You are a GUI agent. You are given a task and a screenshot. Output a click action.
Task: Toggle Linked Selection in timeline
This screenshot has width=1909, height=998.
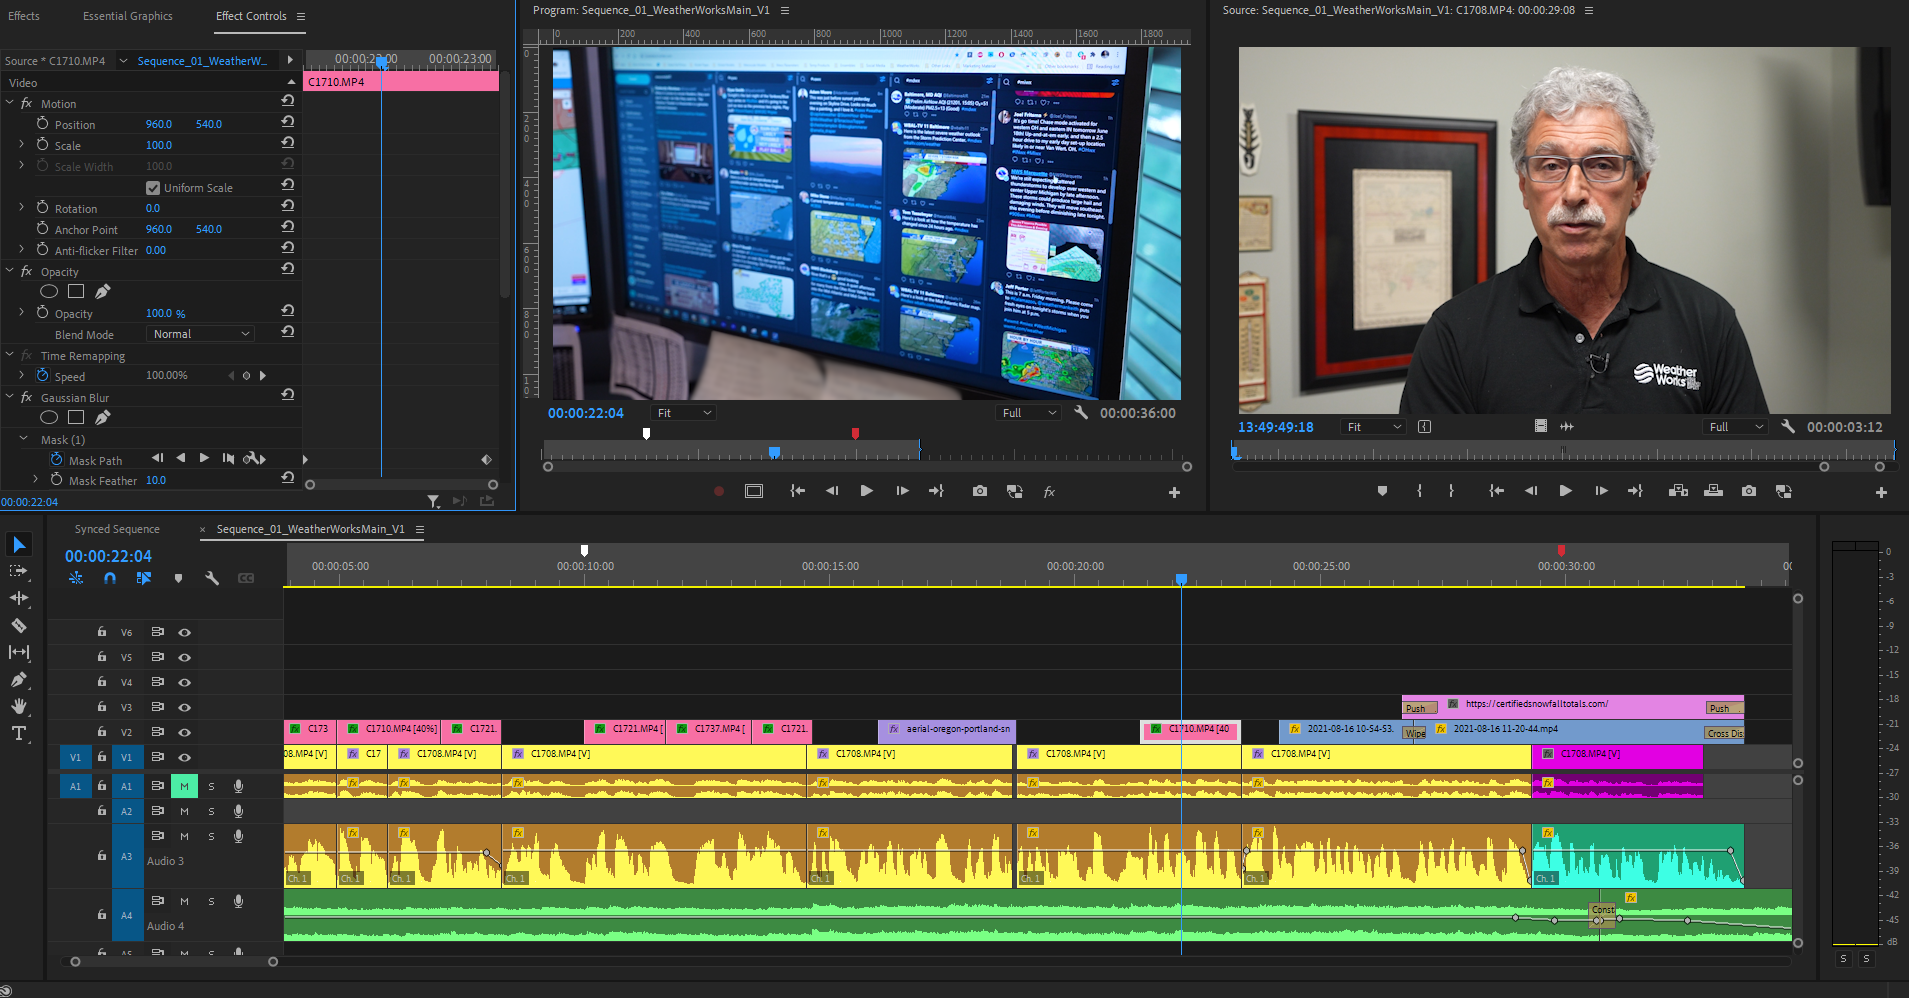click(x=144, y=578)
